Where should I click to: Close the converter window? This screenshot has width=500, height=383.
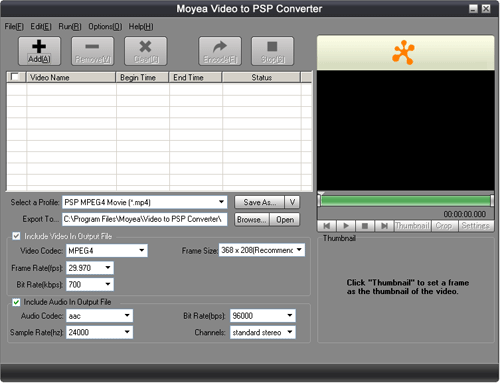coord(486,9)
